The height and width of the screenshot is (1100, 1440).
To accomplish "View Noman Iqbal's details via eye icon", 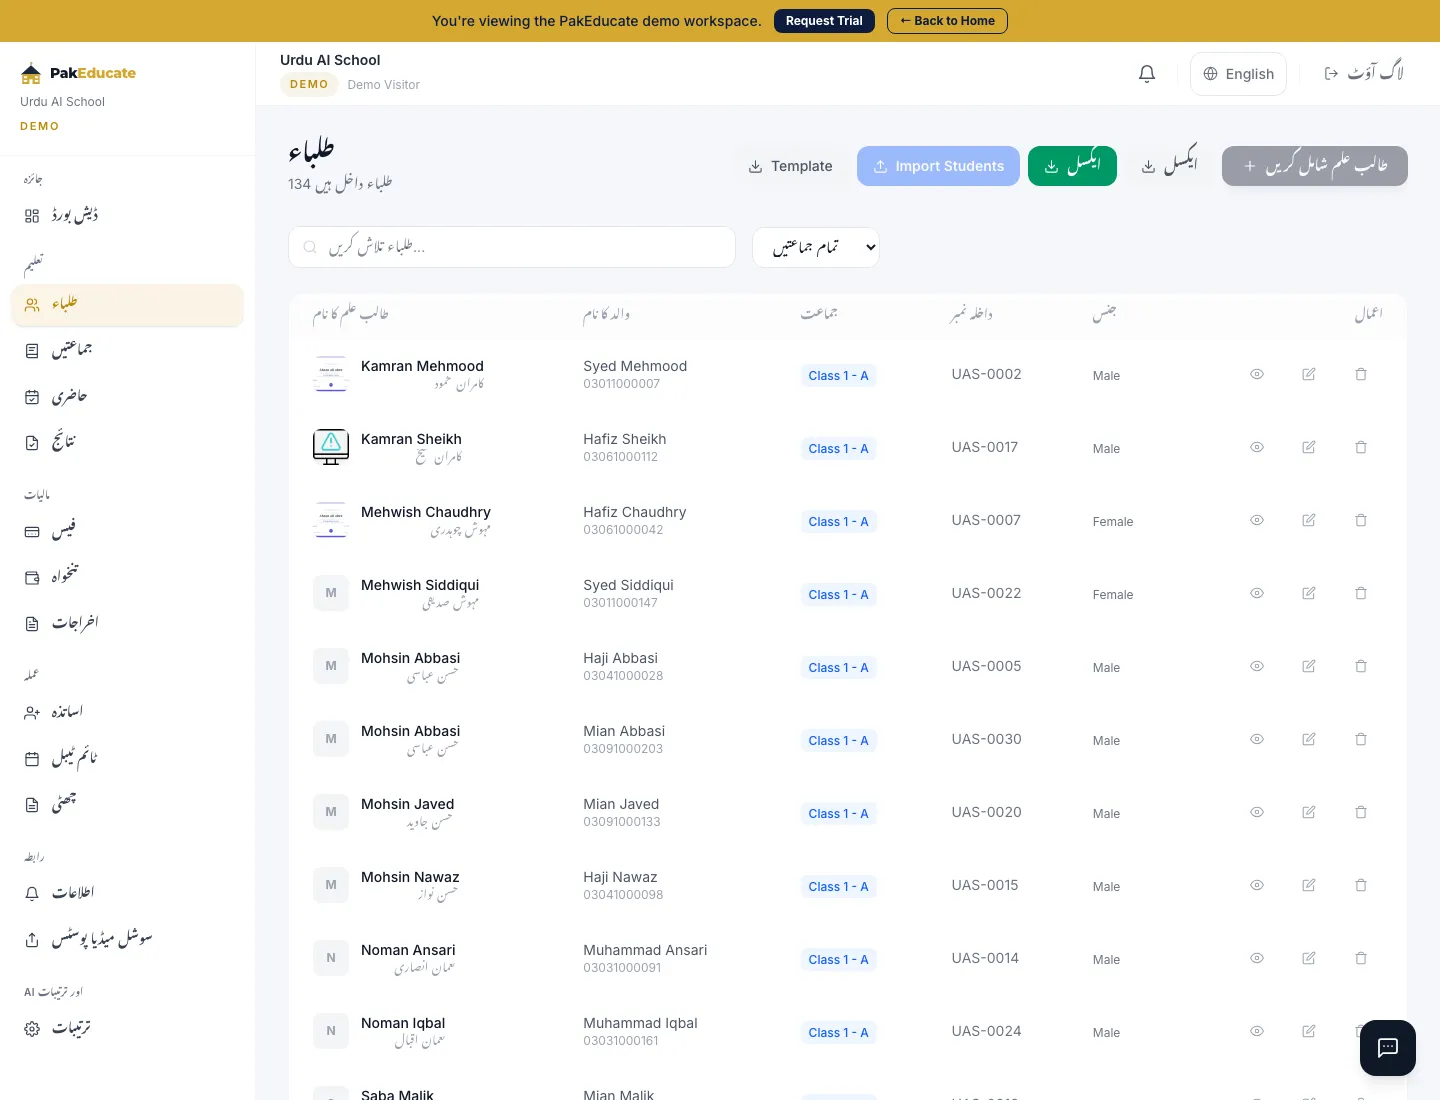I will [x=1256, y=1031].
